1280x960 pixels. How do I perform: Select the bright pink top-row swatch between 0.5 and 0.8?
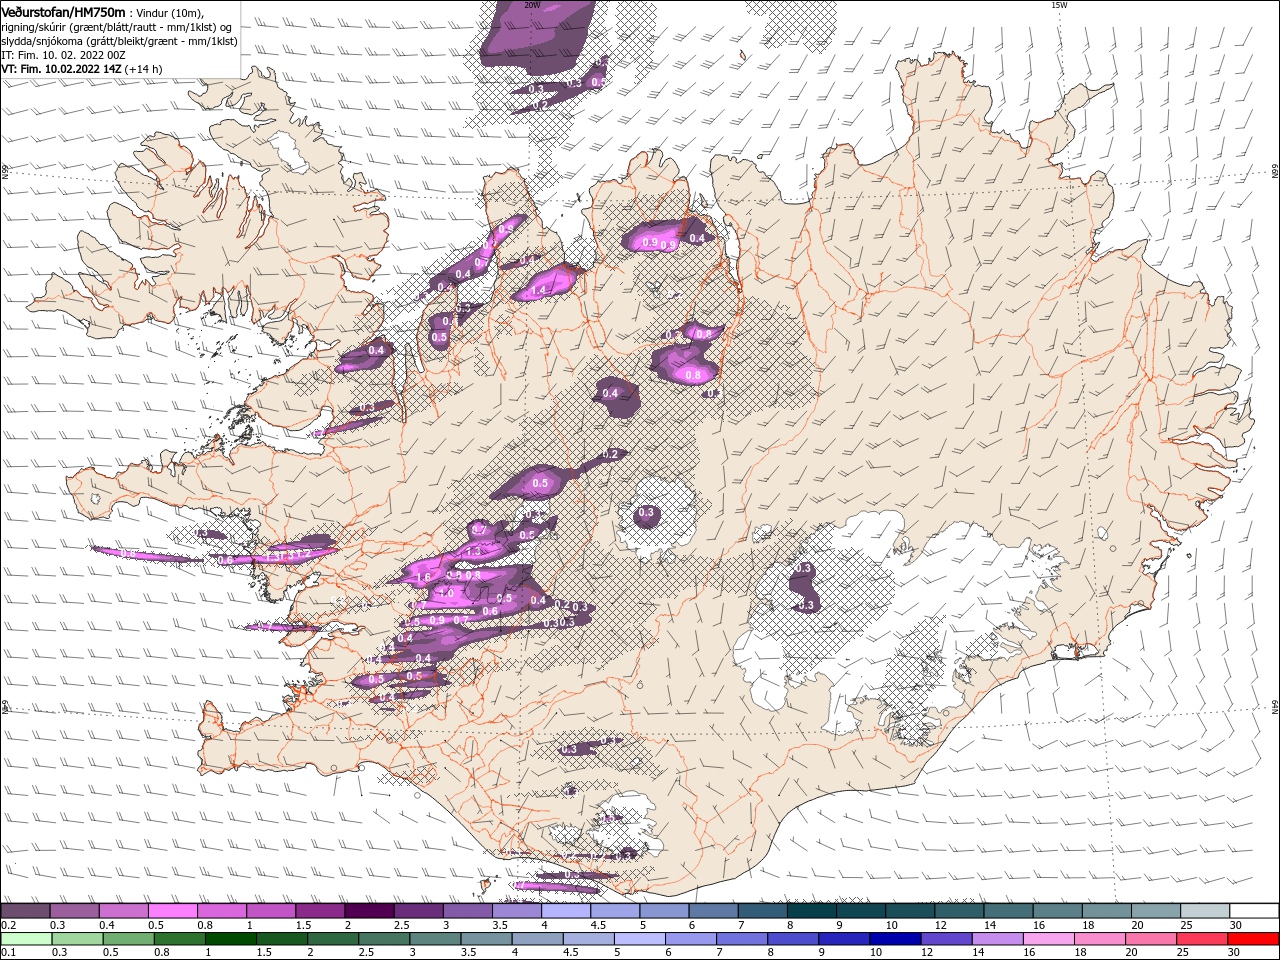coord(173,910)
